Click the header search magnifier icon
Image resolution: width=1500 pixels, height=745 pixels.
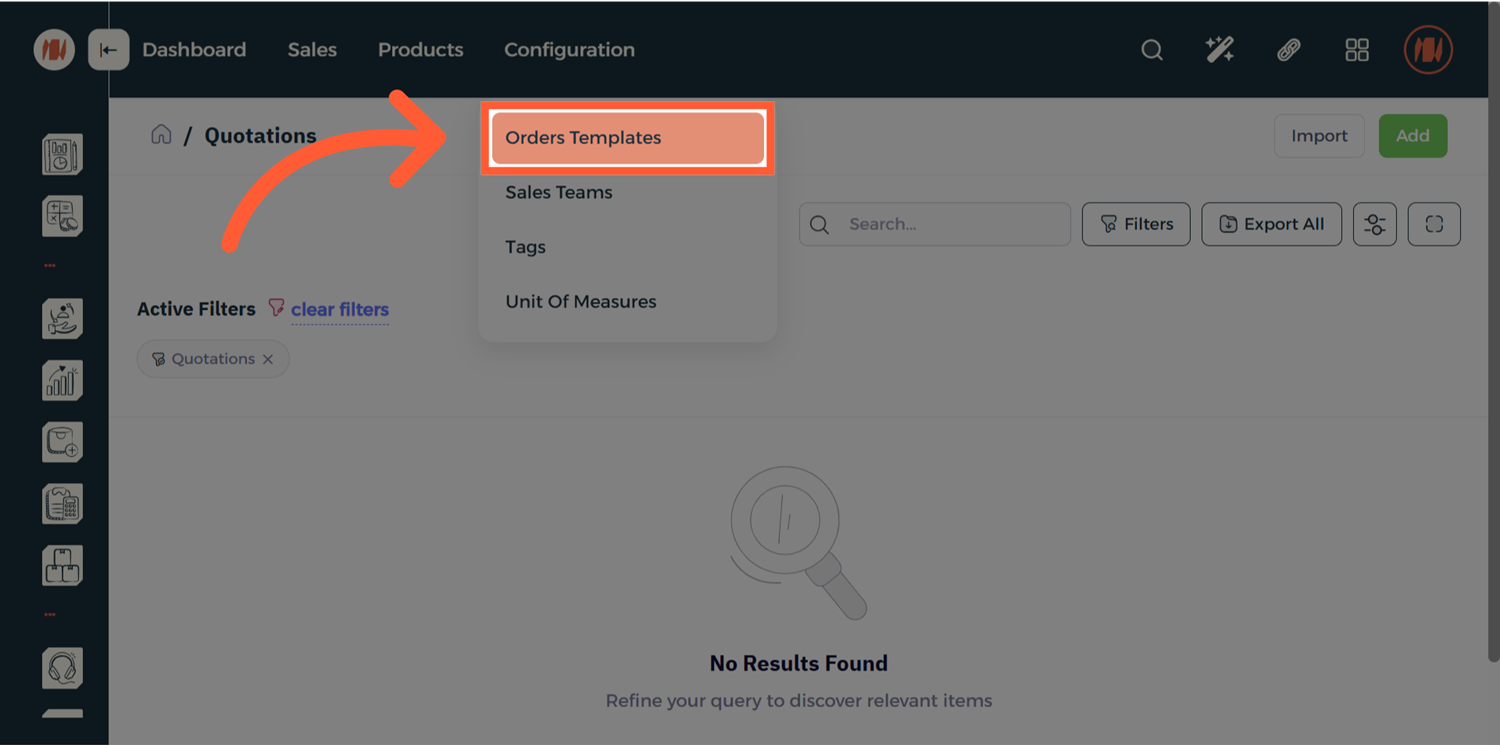[1152, 50]
